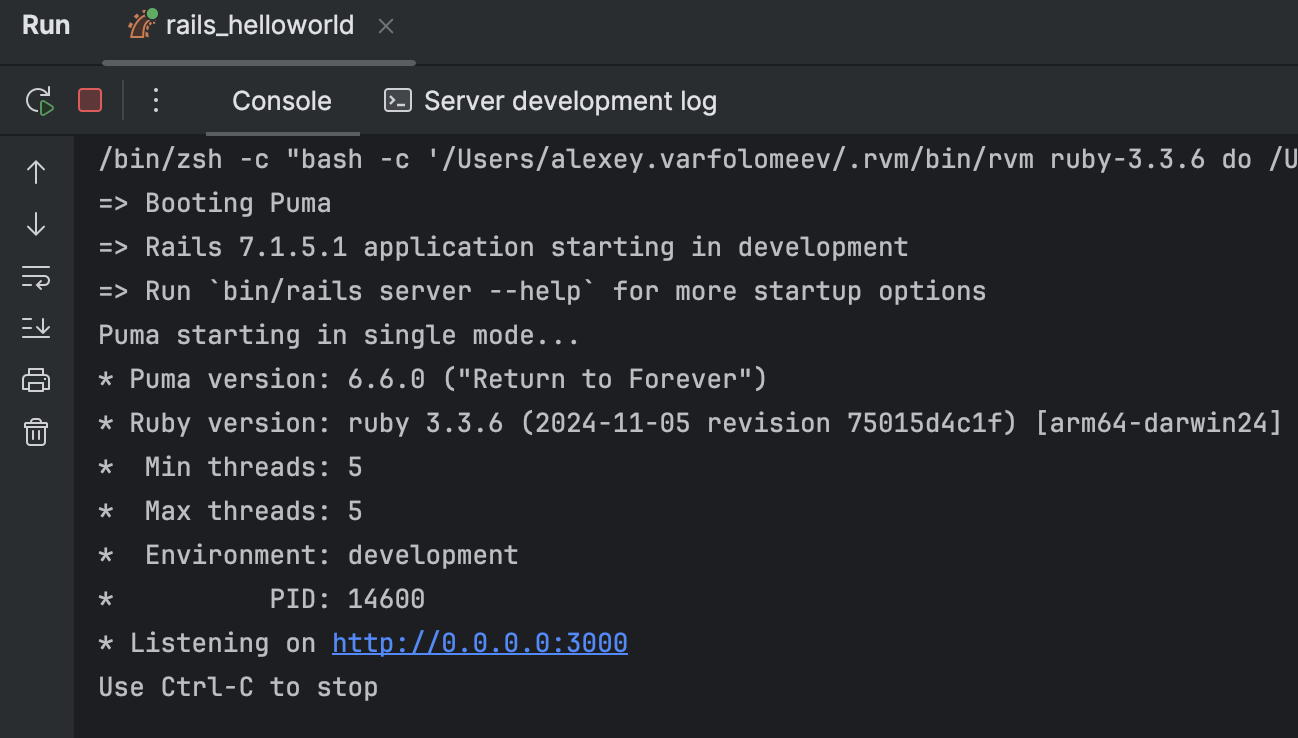The height and width of the screenshot is (738, 1298).
Task: Click the Rails icon on rails_helloworld tab
Action: click(140, 25)
